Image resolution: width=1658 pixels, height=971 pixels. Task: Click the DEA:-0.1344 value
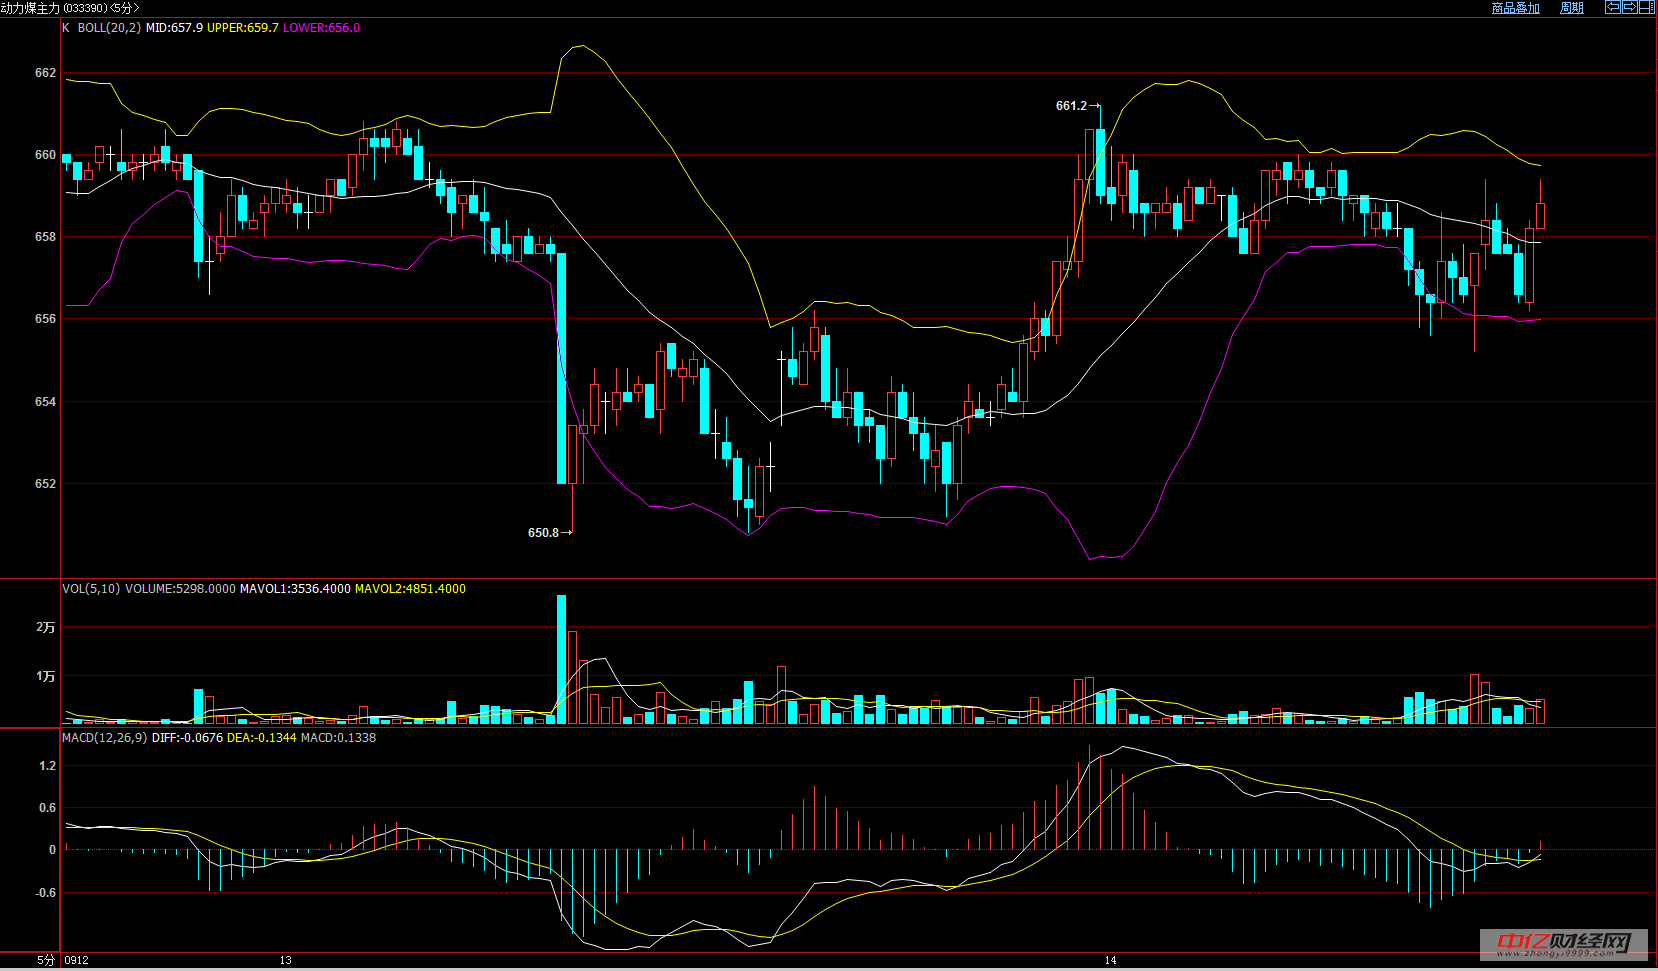(x=262, y=738)
